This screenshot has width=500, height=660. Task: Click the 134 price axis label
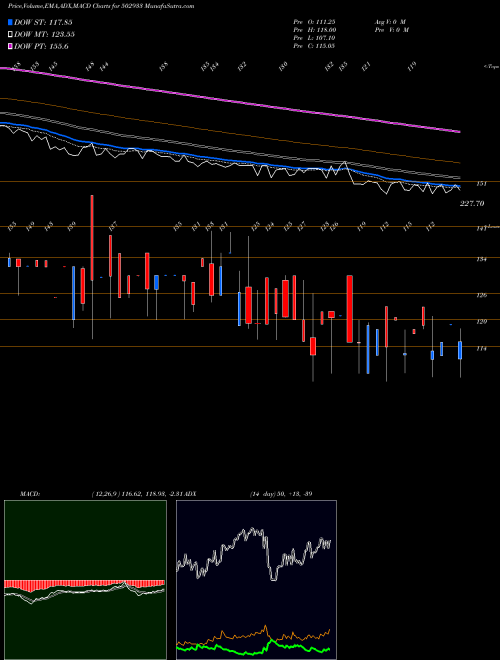click(481, 259)
